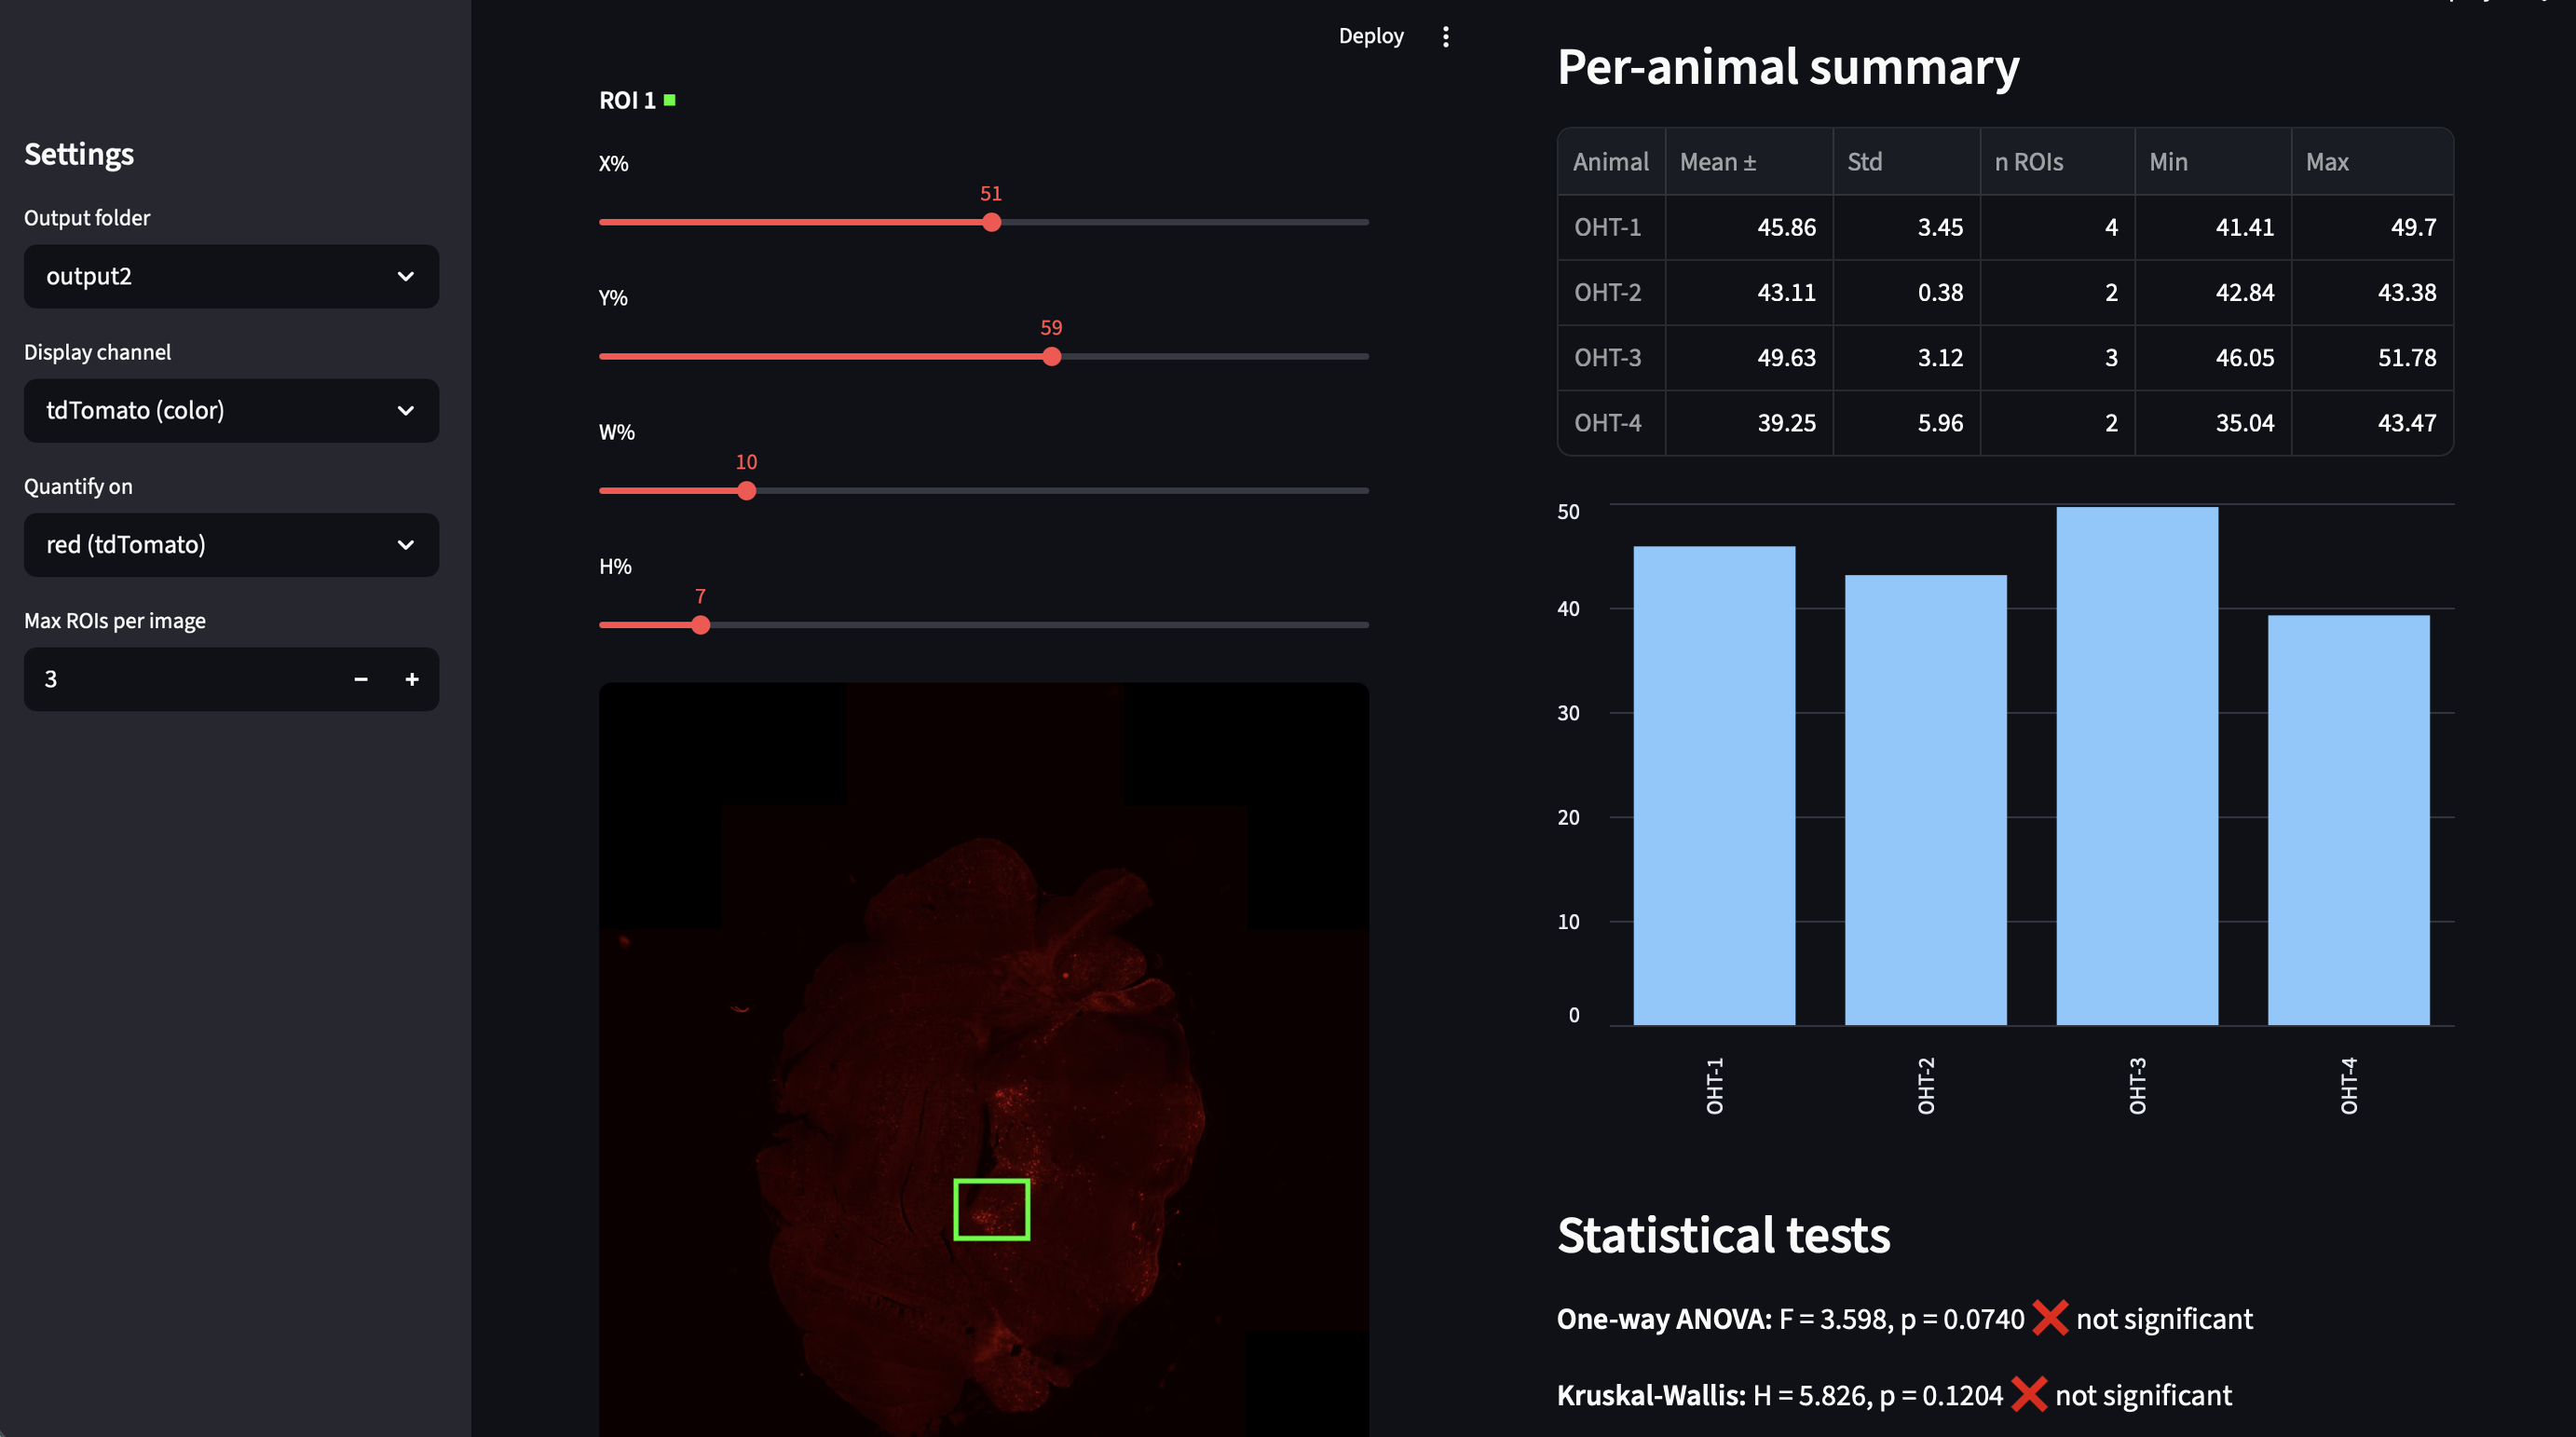The width and height of the screenshot is (2576, 1437).
Task: Click the H% slider handle showing 7
Action: 702,624
